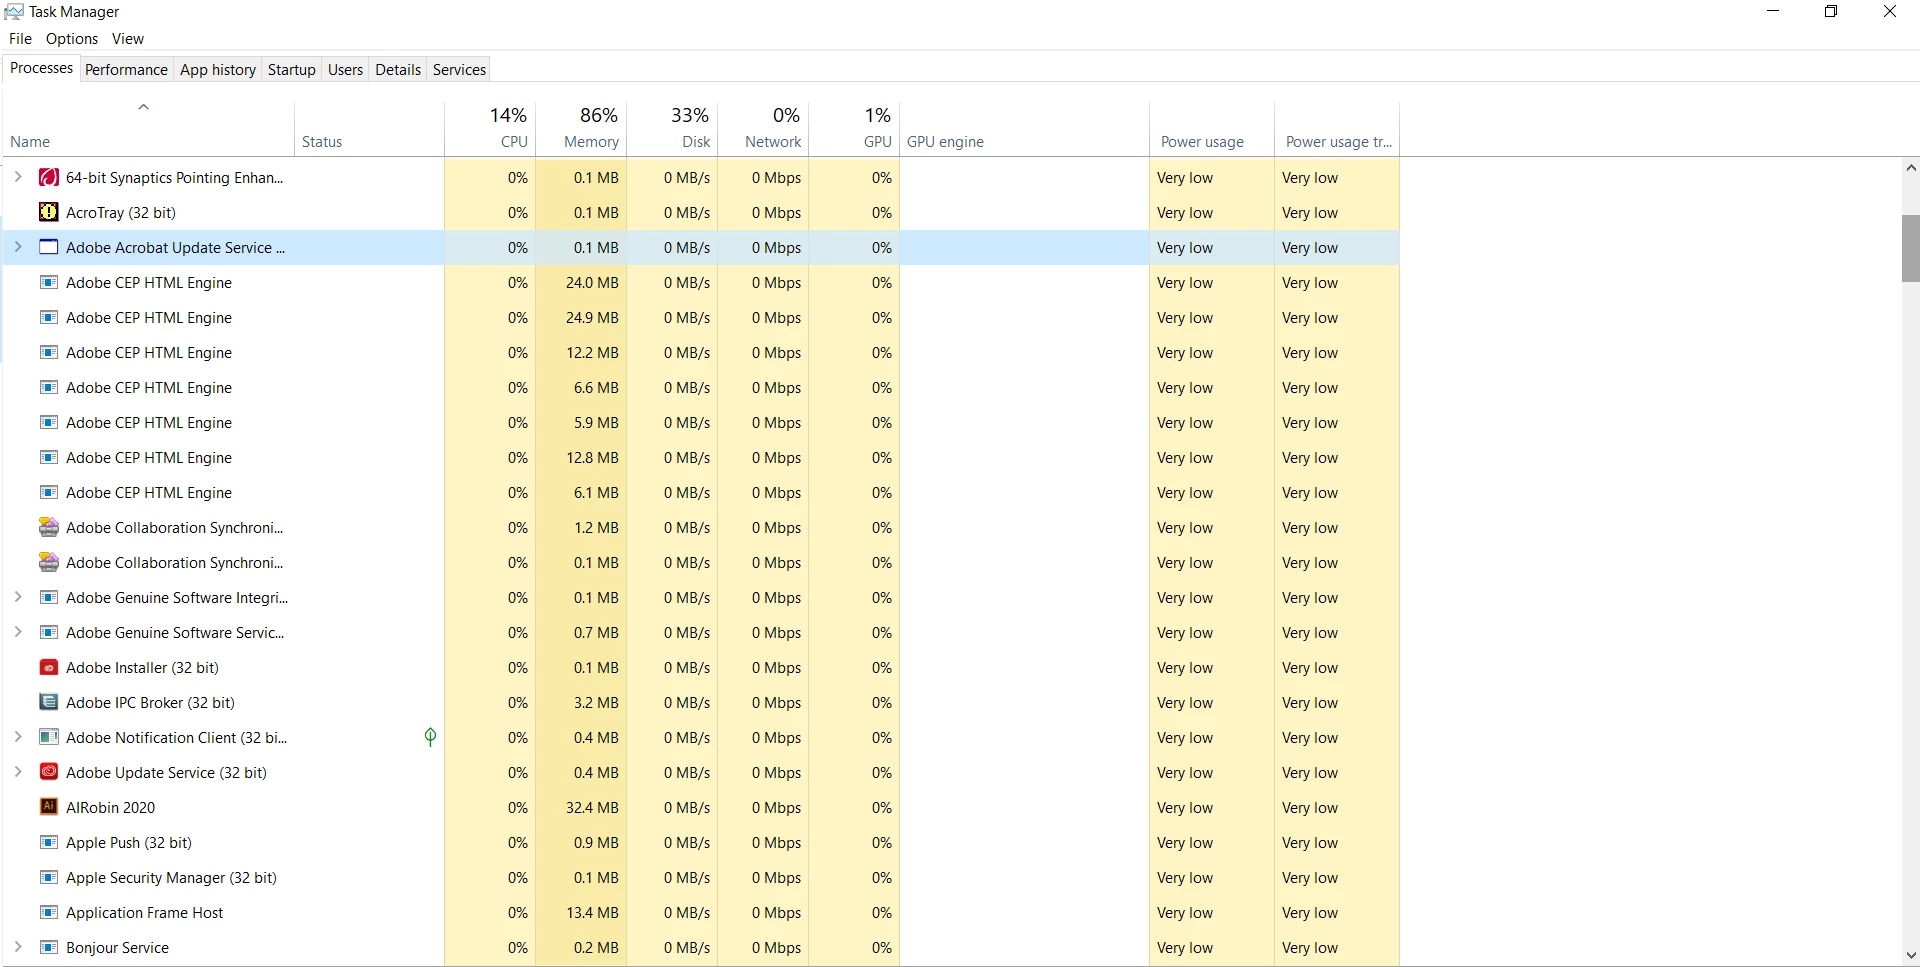Expand the Adobe Notification Client group

point(18,737)
